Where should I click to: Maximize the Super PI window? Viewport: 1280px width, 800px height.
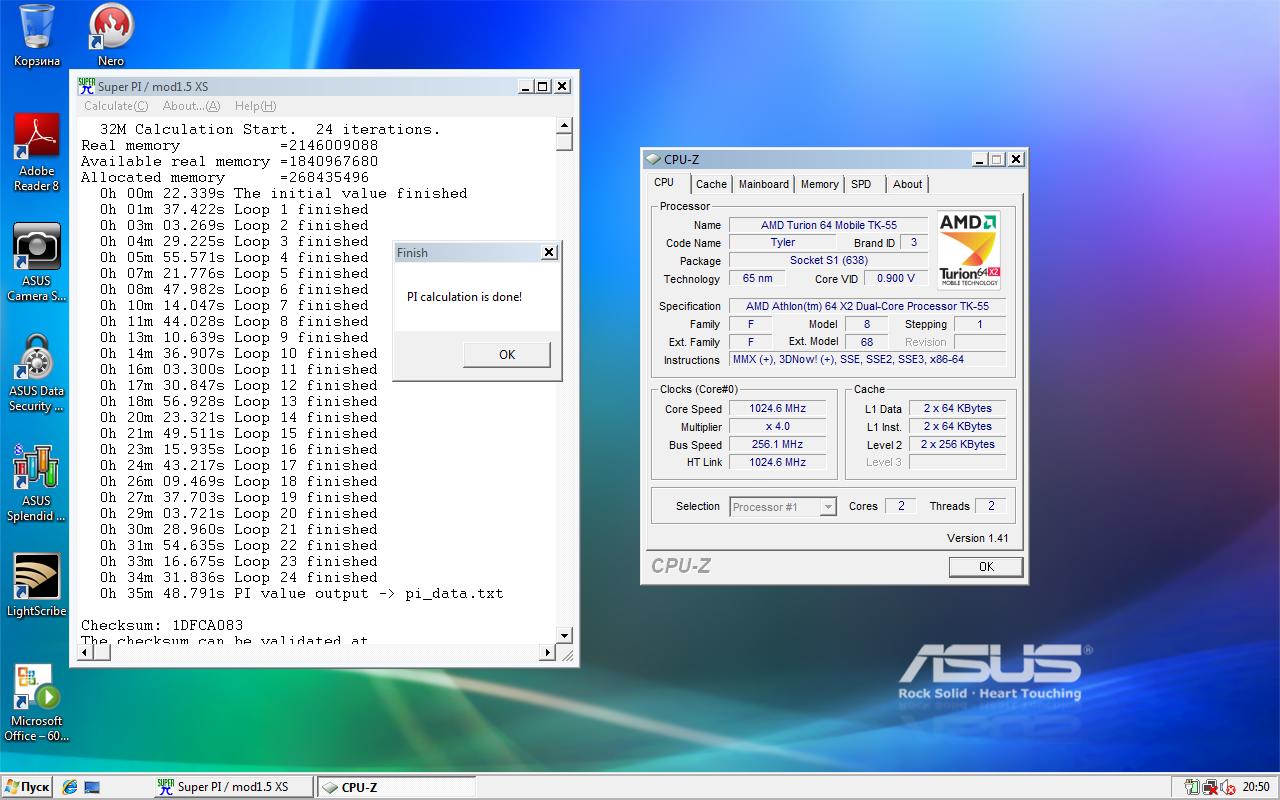tap(543, 86)
